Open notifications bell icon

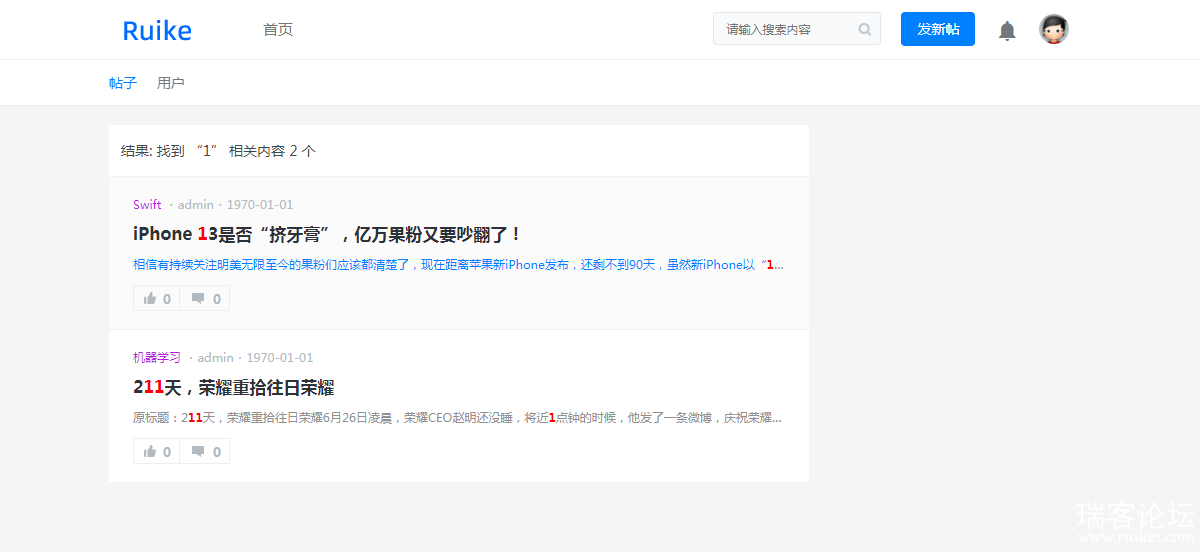click(1007, 30)
